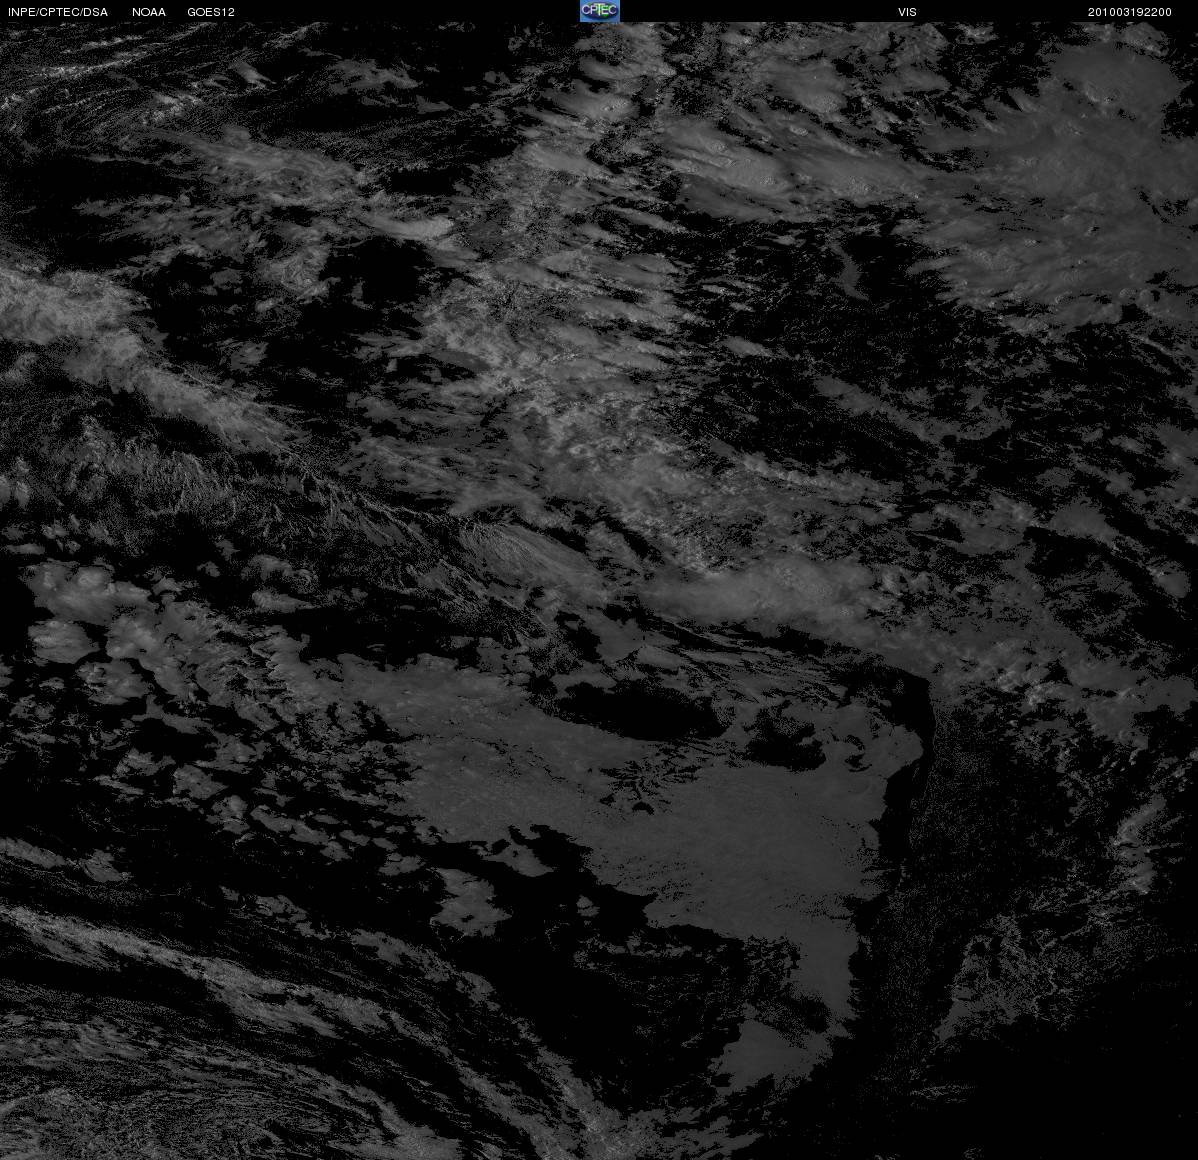Click the 201003192200 timestamp
This screenshot has width=1198, height=1160.
[1129, 12]
